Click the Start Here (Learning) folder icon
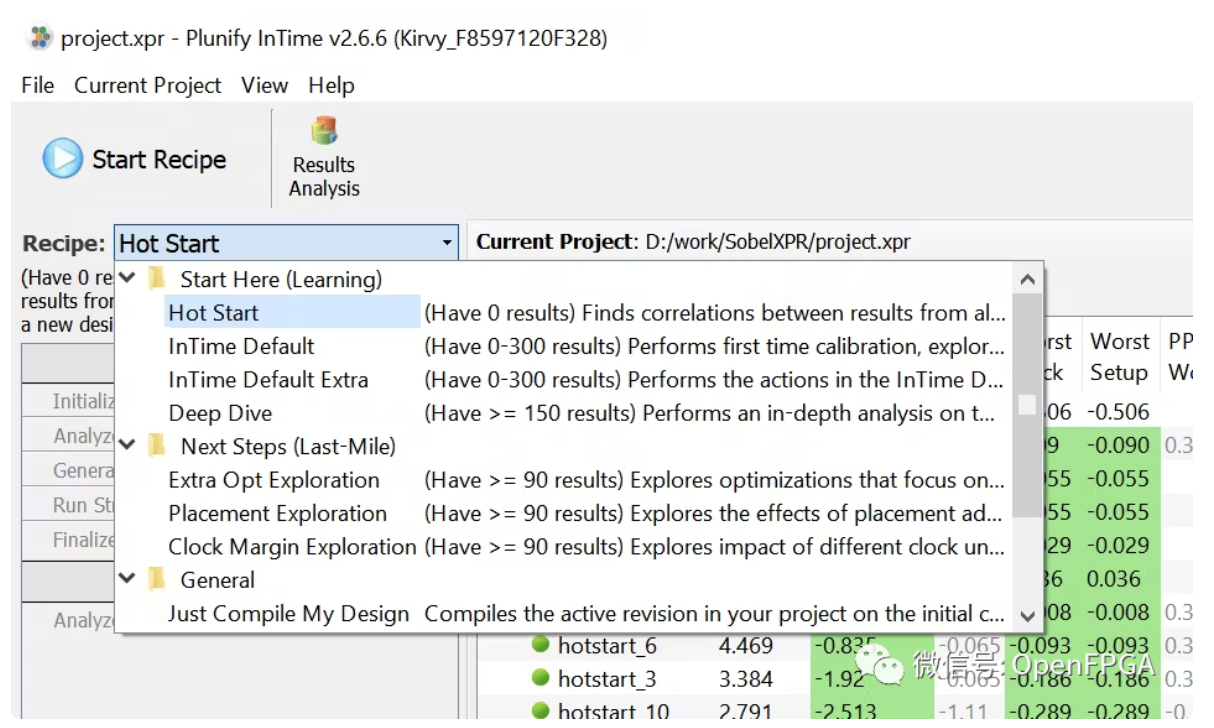Viewport: 1214px width, 728px height. coord(157,280)
